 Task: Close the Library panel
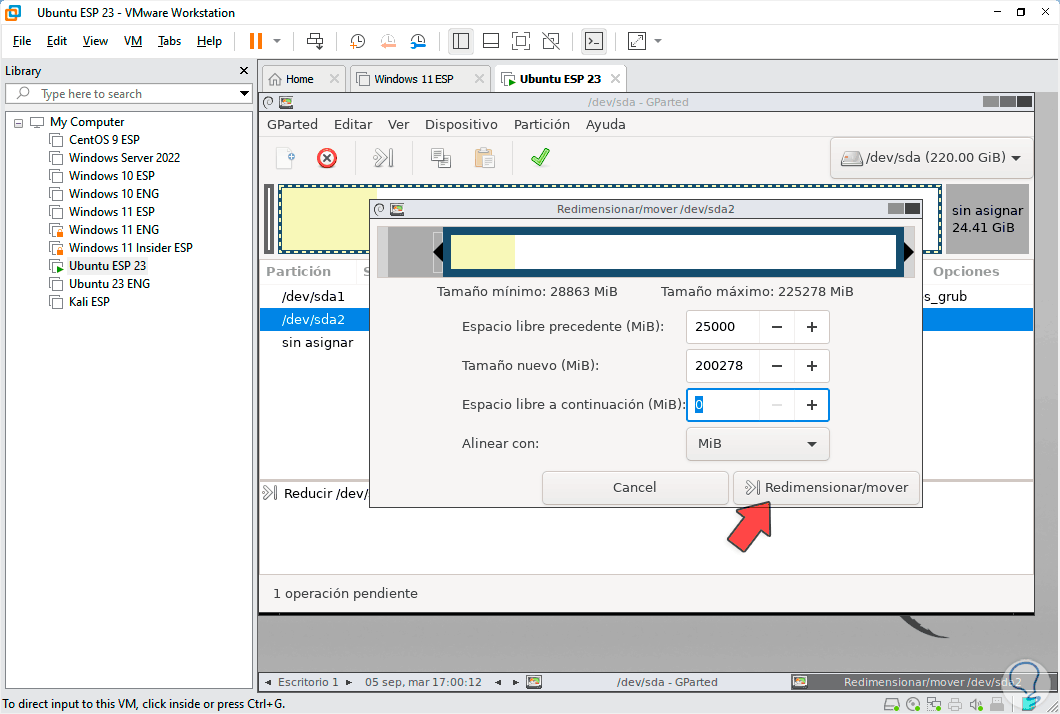click(x=244, y=71)
